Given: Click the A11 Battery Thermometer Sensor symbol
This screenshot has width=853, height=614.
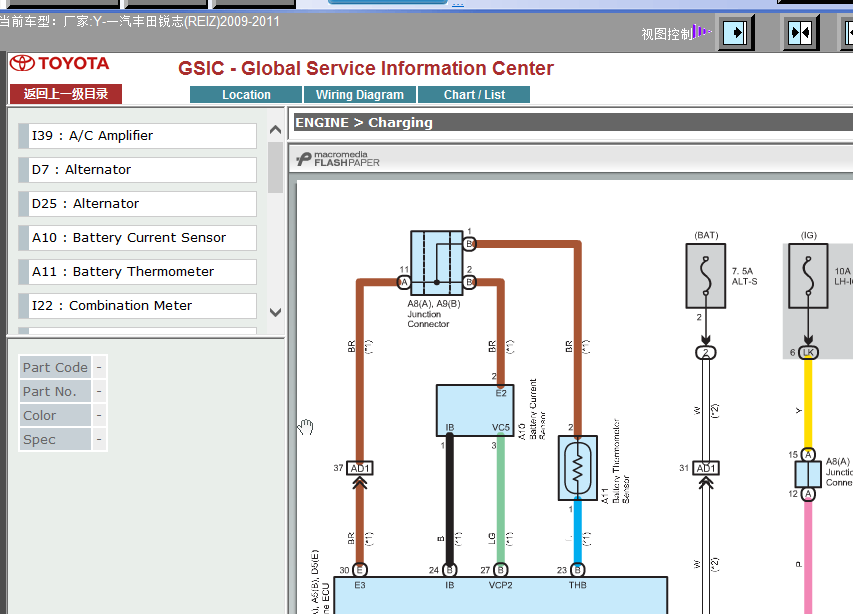Looking at the screenshot, I should [578, 468].
